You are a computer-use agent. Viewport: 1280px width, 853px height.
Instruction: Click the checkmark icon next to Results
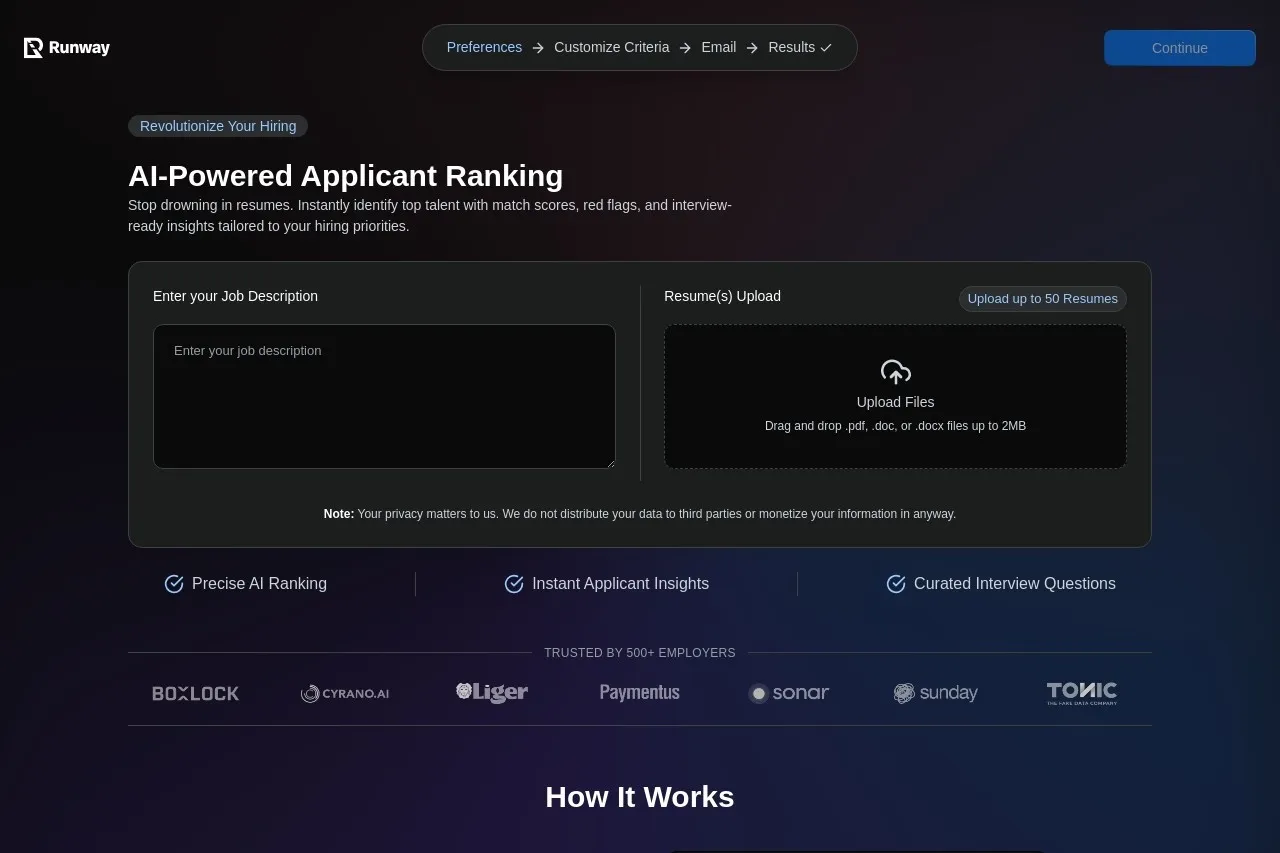(x=826, y=48)
